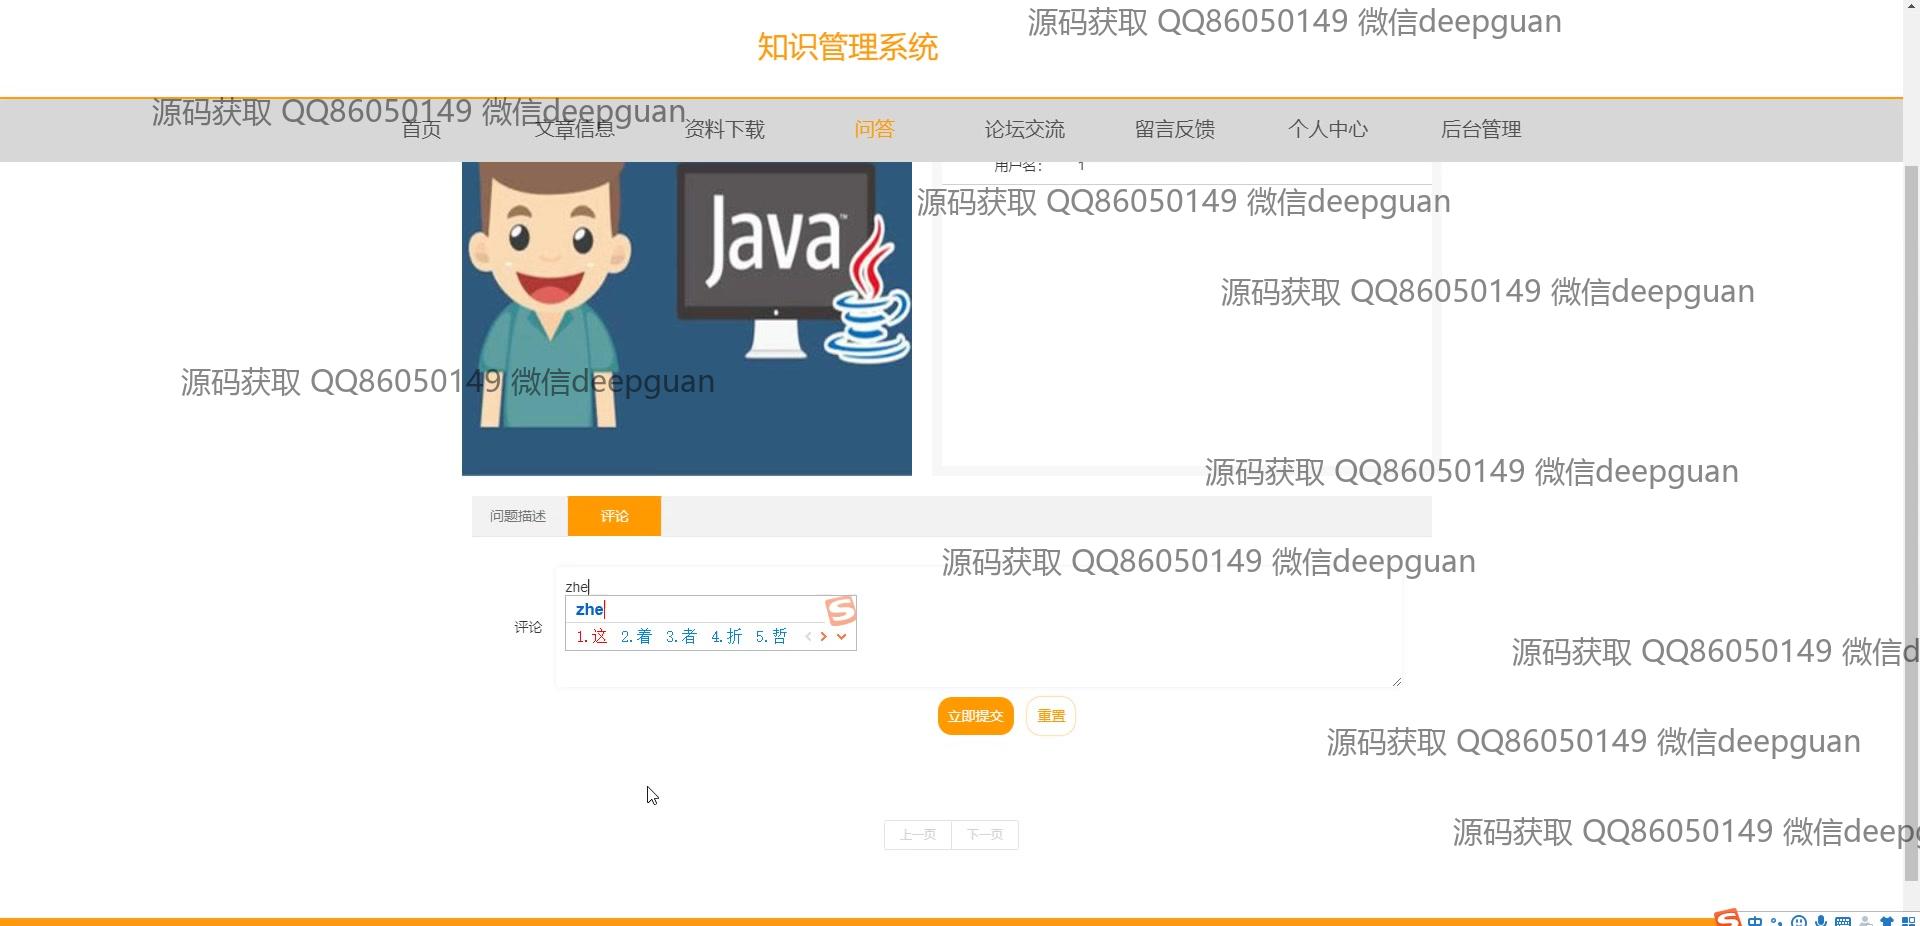Choose IME candidate 5.哲
1920x926 pixels.
click(x=771, y=636)
